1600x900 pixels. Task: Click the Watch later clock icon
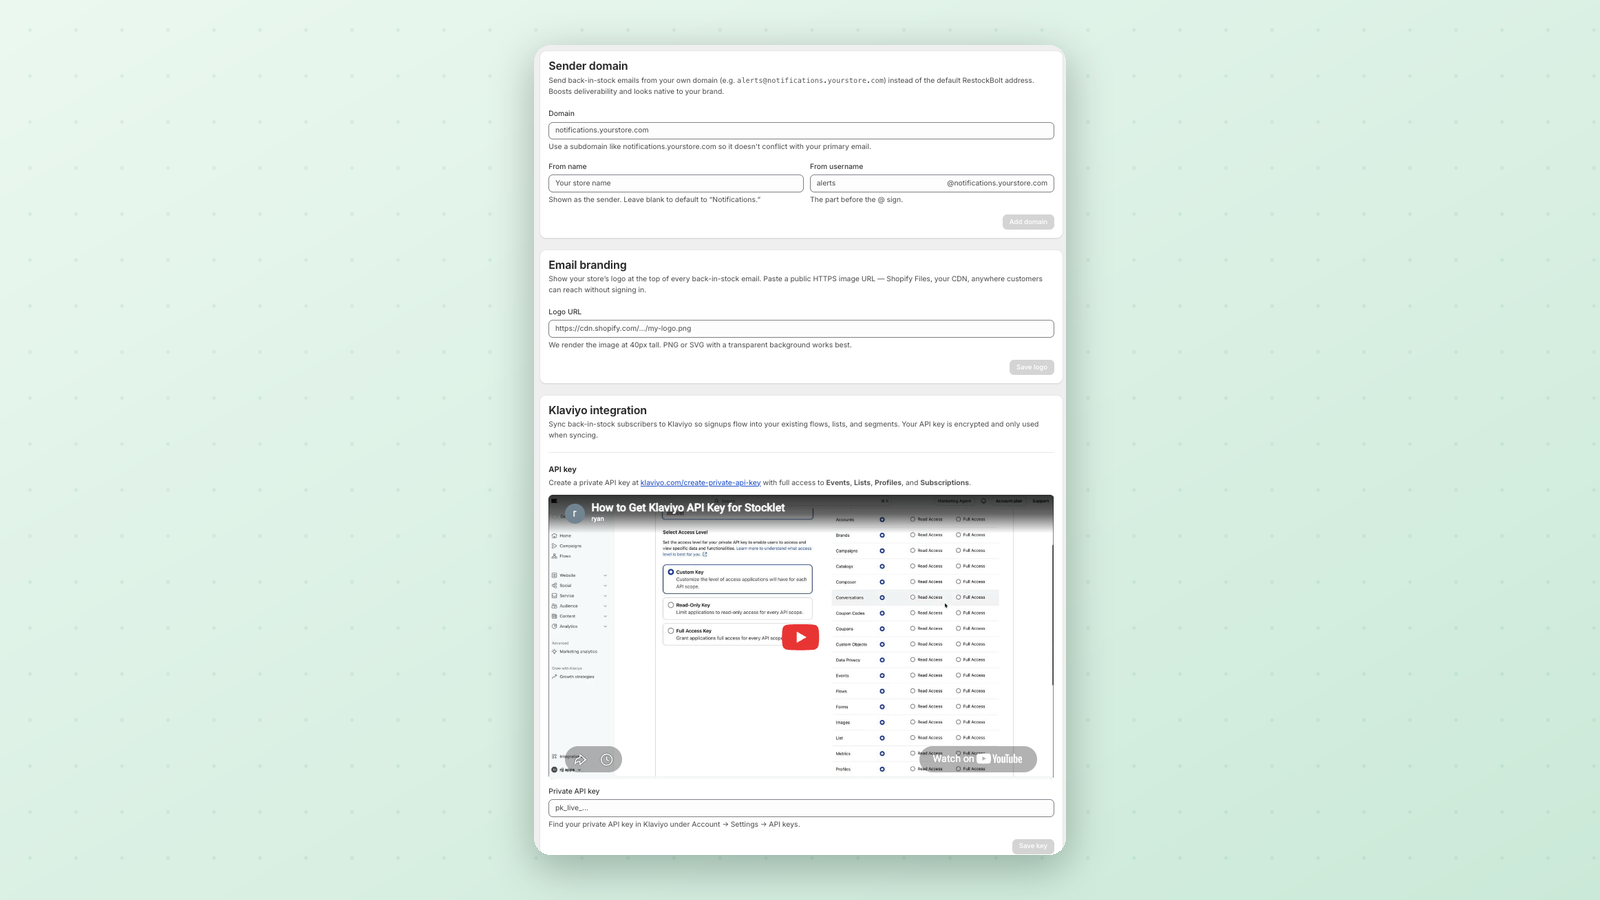pos(607,760)
